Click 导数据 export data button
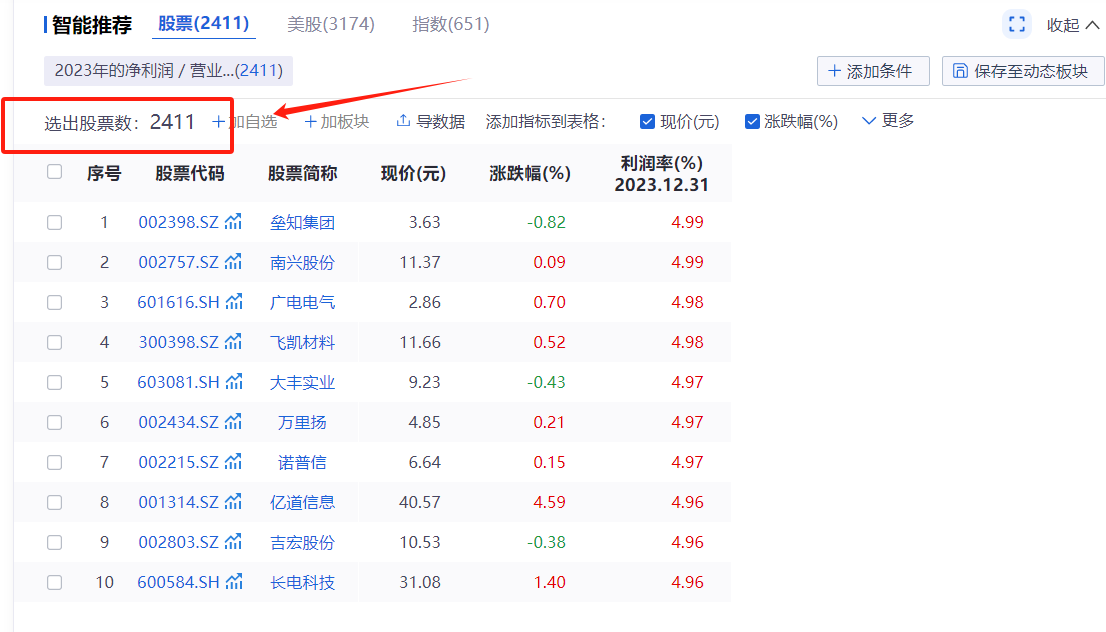 [x=430, y=121]
